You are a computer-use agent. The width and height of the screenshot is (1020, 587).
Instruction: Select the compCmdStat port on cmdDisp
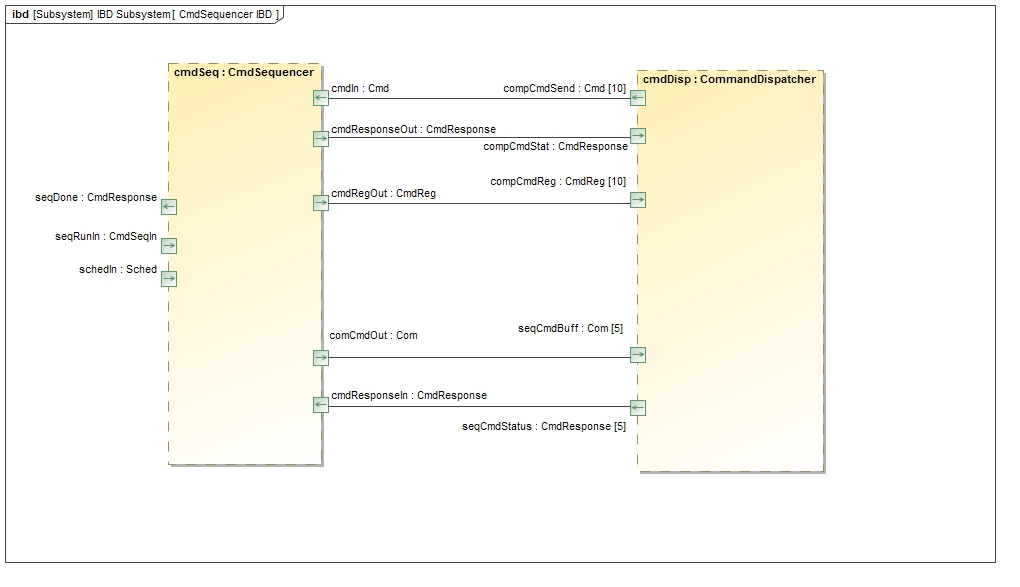pyautogui.click(x=638, y=136)
